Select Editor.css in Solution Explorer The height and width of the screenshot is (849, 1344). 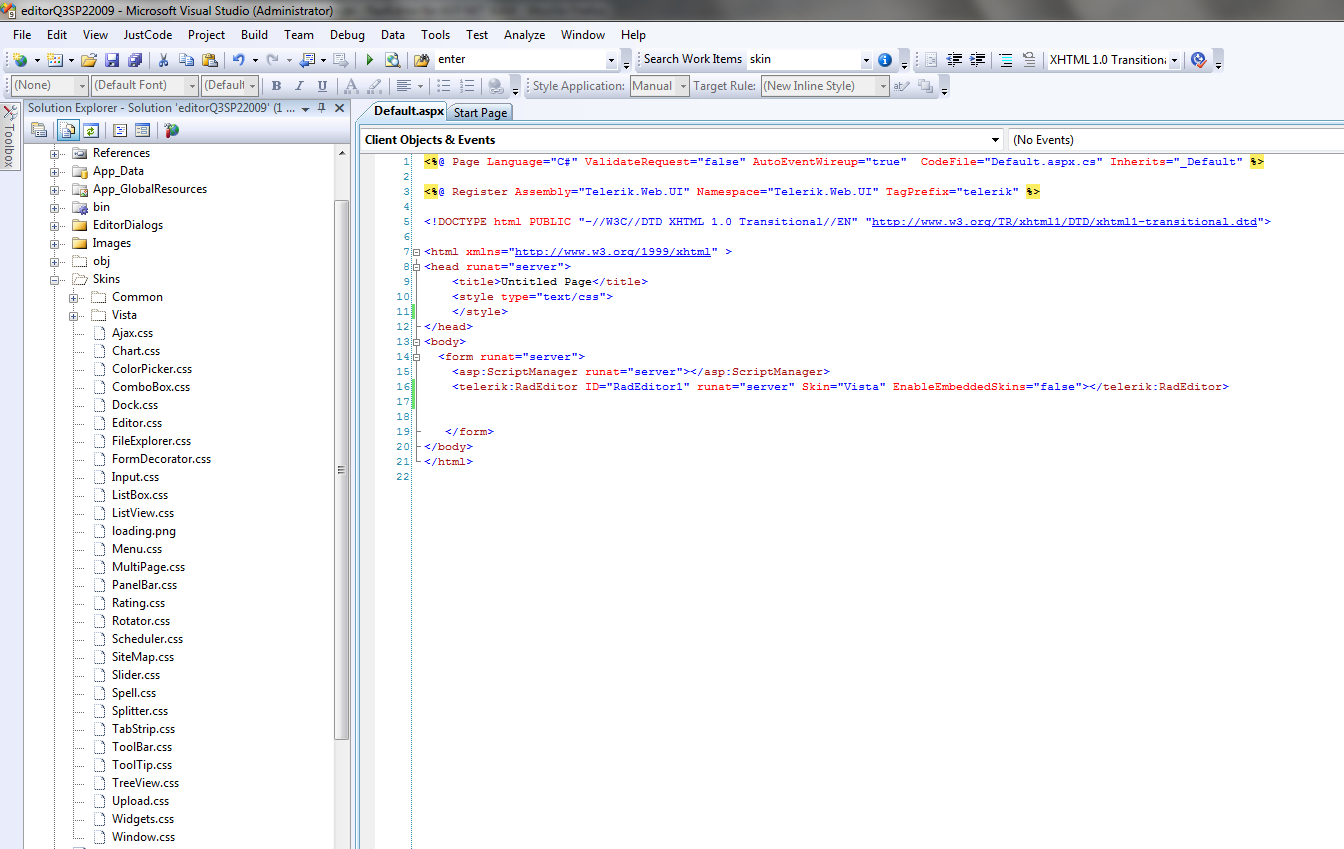(137, 423)
